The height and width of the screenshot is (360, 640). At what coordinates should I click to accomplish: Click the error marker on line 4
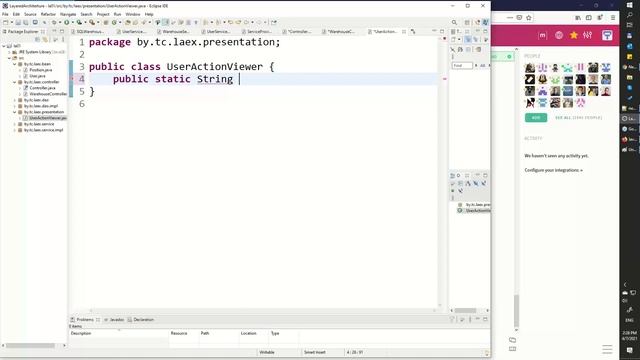(72, 79)
